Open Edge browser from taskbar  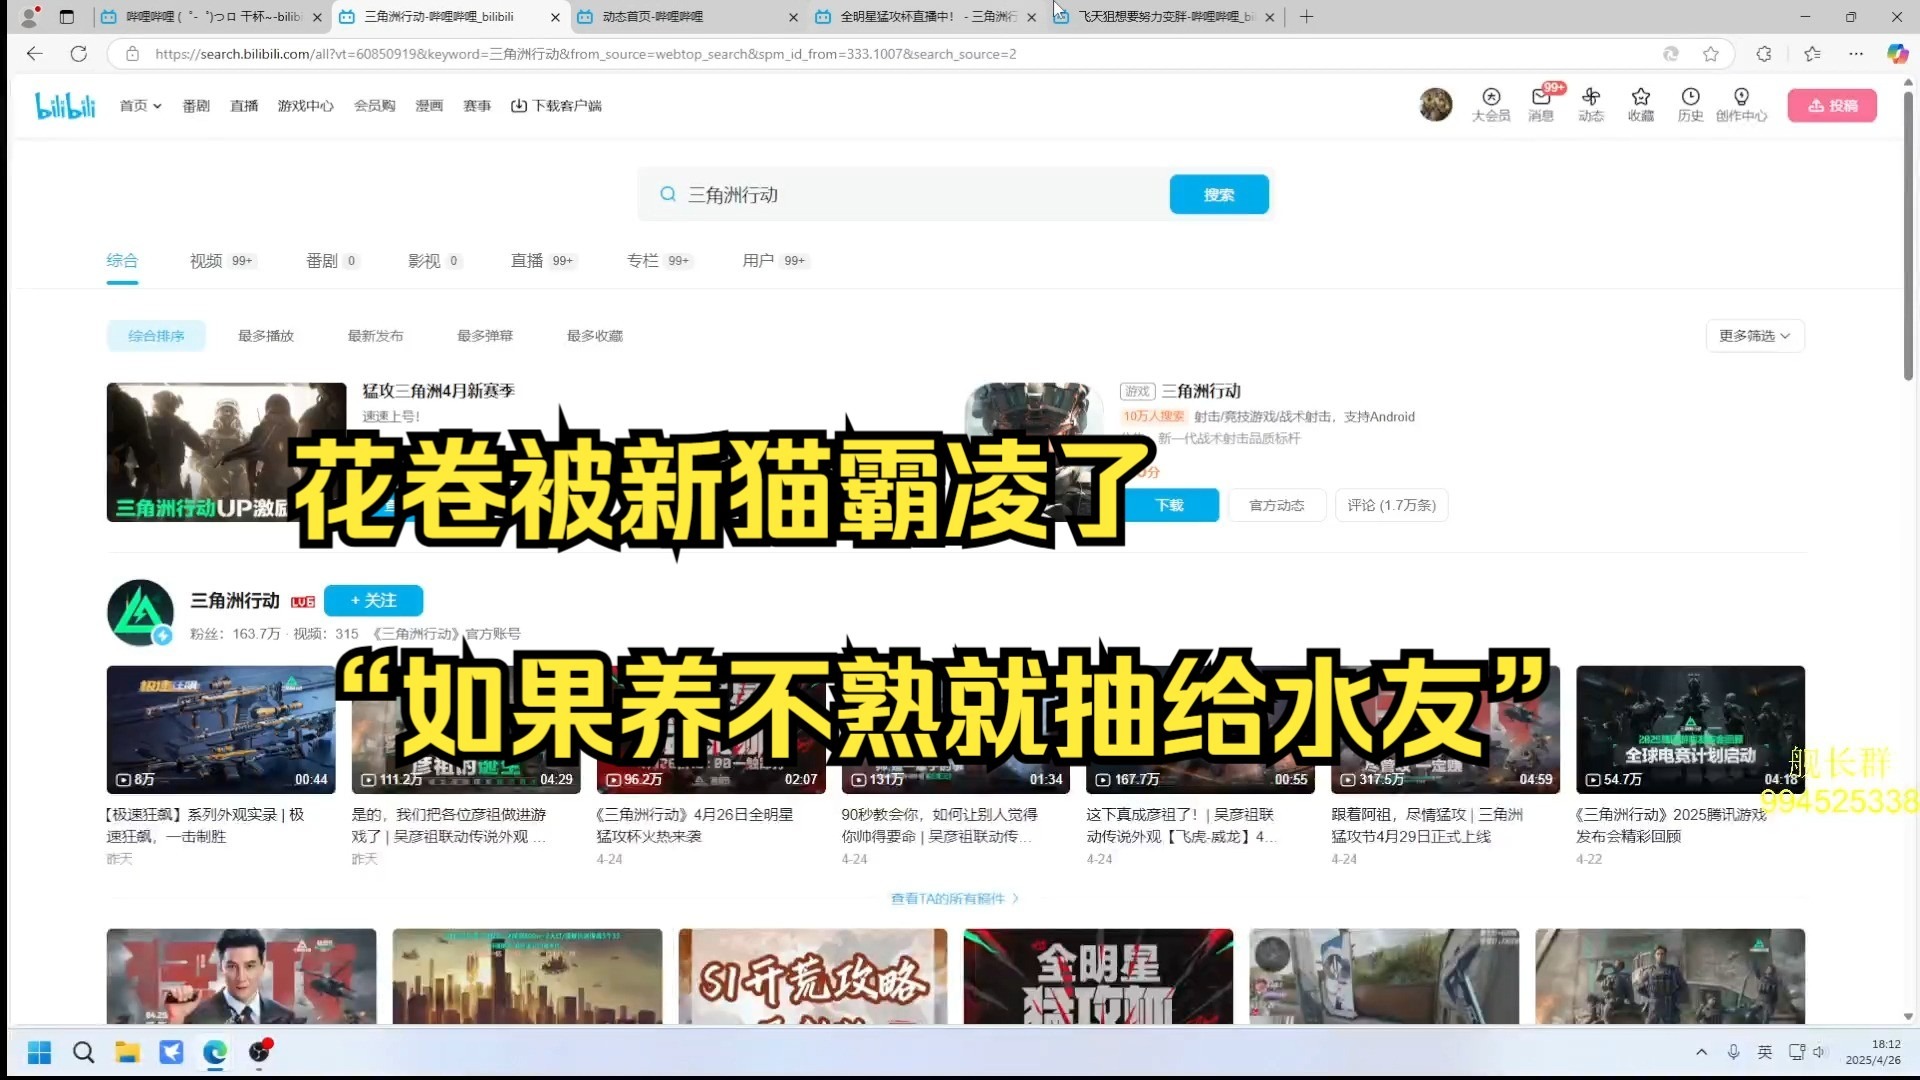tap(215, 1052)
